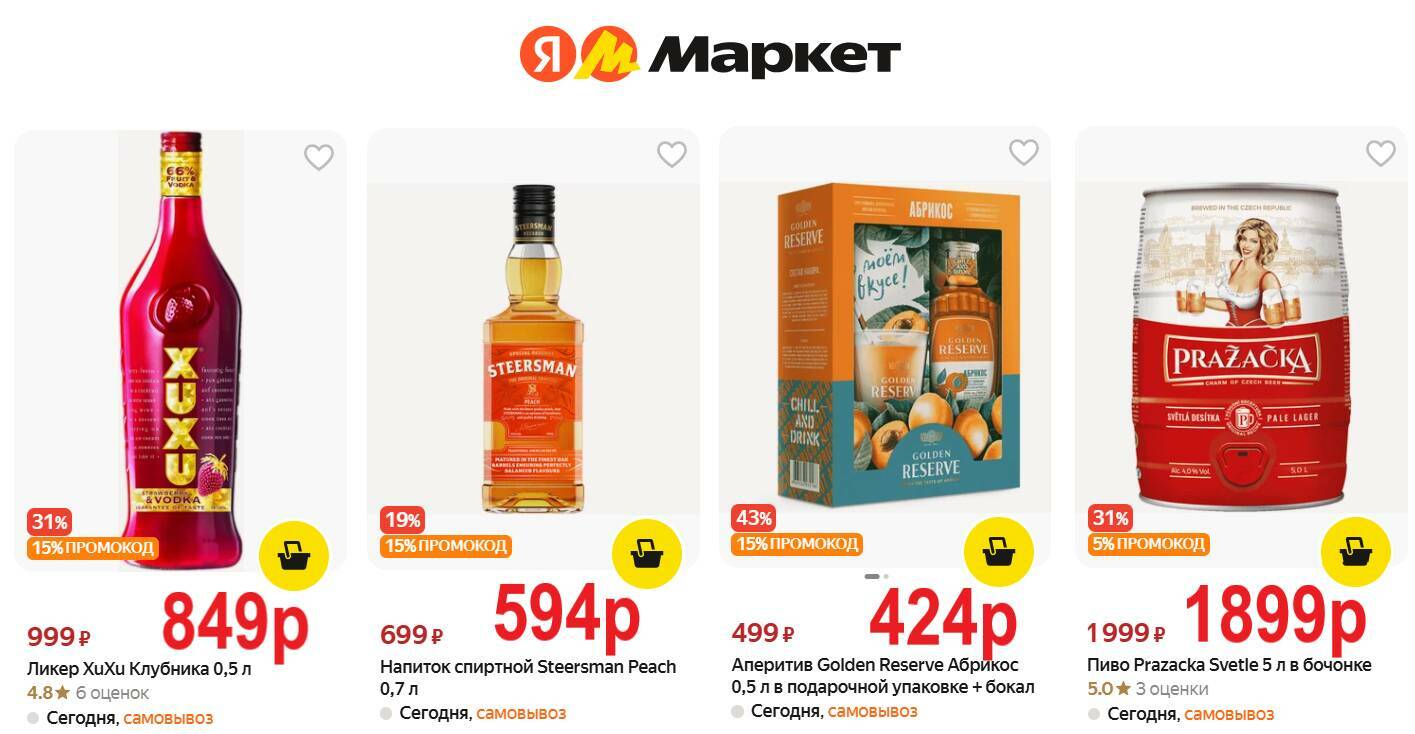Mark Golden Reserve aperitif as favorite
Screen dimensions: 1415x734
coord(1023,152)
